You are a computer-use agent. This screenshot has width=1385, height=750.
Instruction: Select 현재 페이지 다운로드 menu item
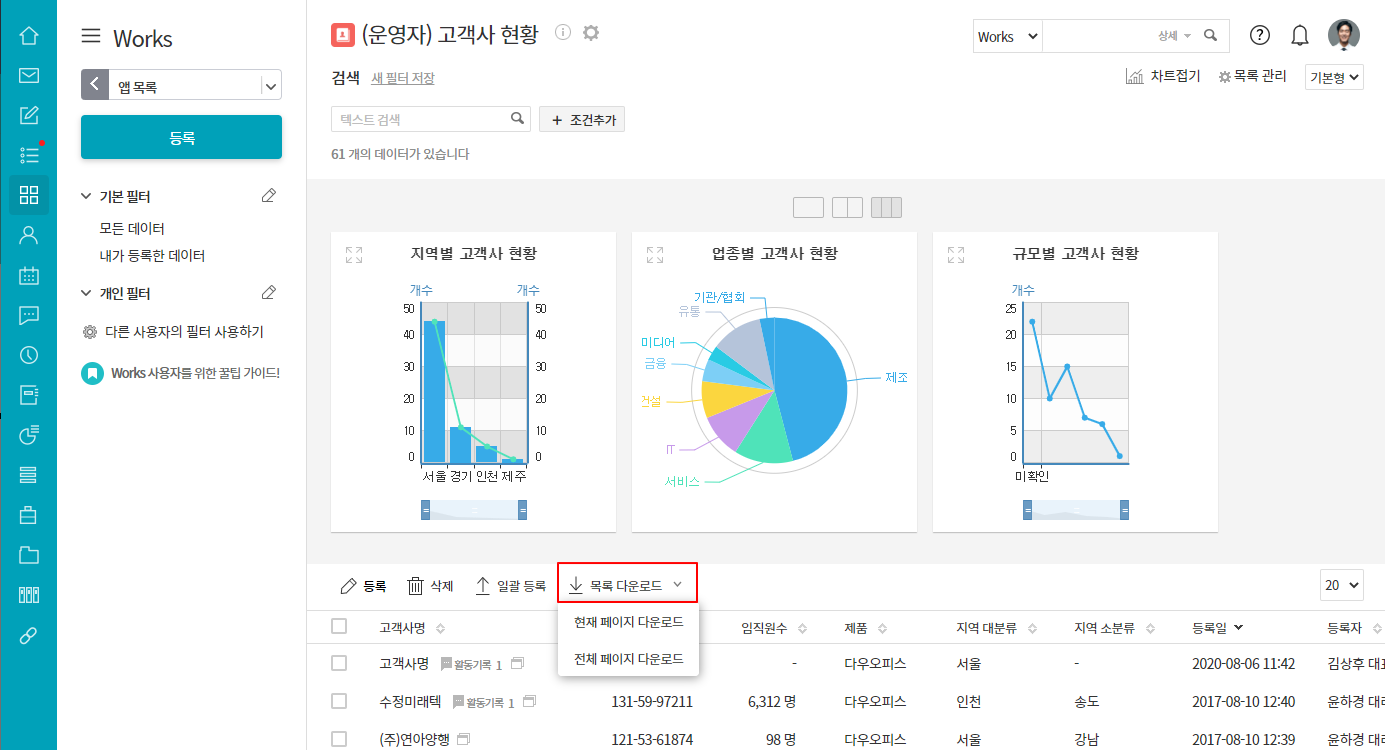coord(628,622)
